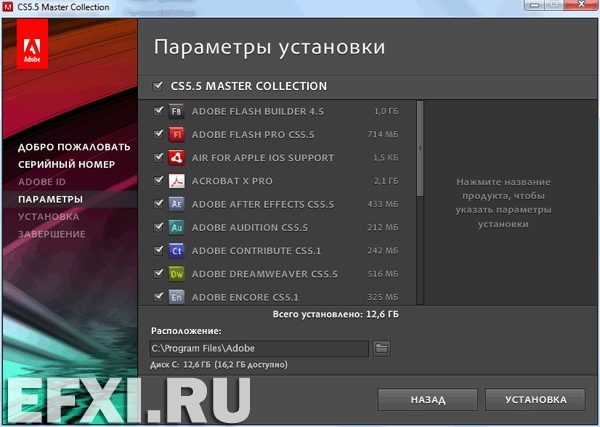Screen dimensions: 600x427
Task: Select ADOBE DREAMWEAVER CS5.5 product name
Action: (265, 274)
